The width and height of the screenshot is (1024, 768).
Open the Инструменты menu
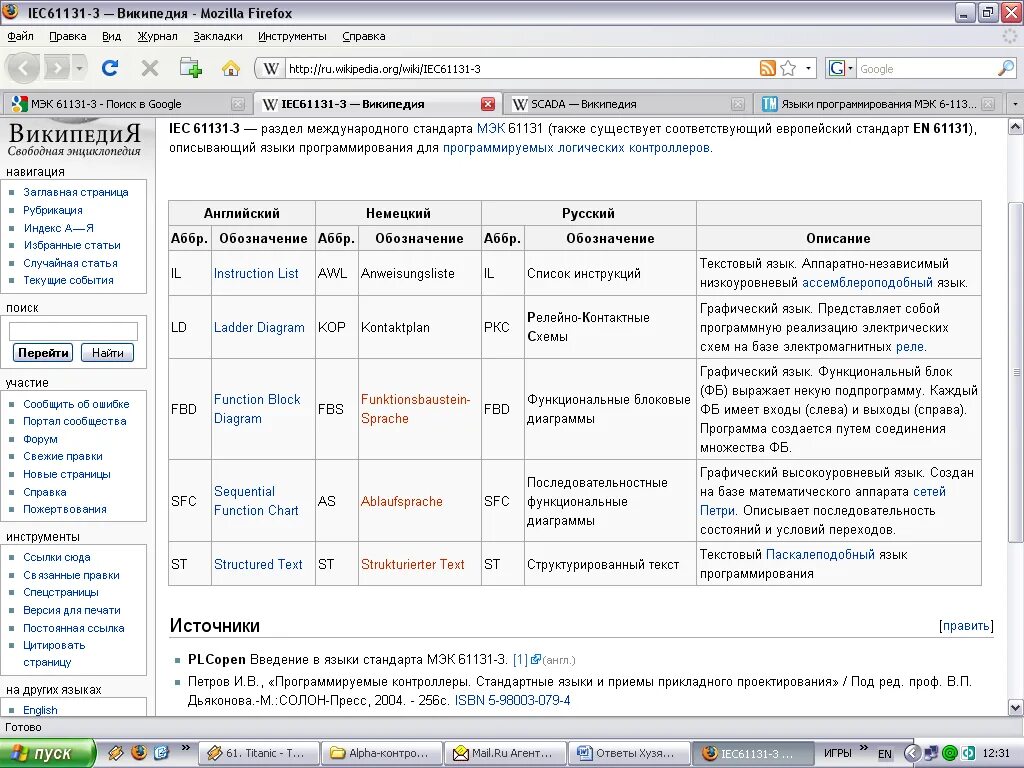[292, 36]
